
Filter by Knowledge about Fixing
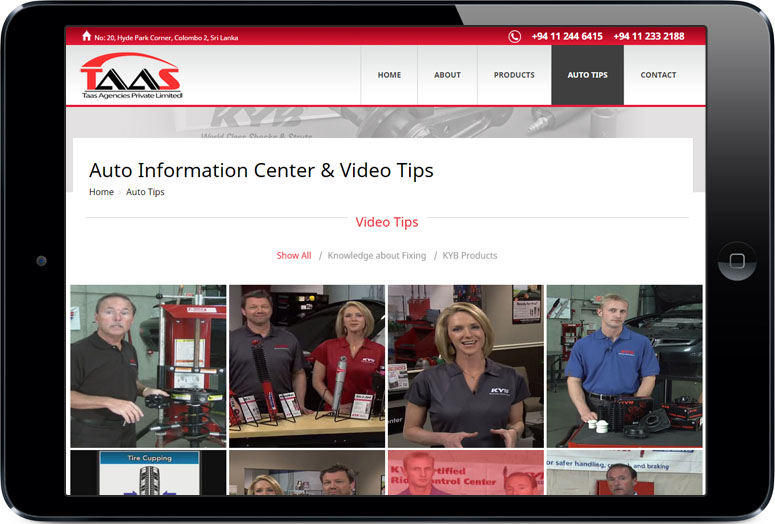[x=377, y=256]
